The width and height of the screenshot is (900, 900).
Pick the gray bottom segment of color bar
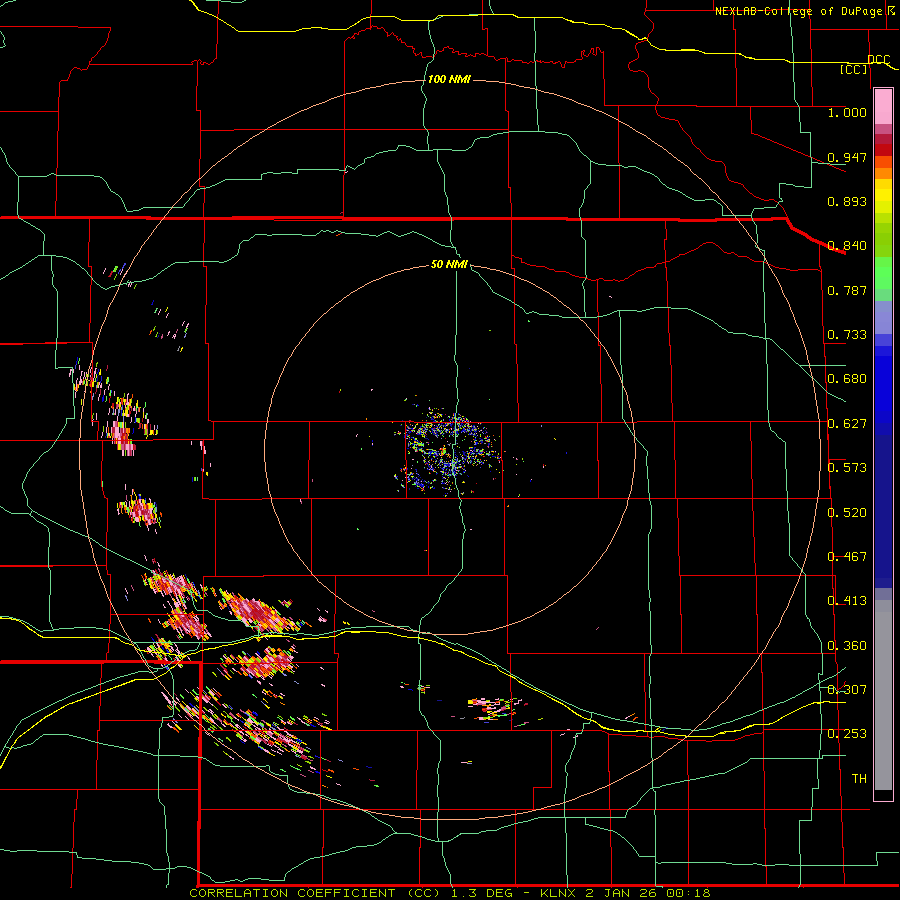883,695
